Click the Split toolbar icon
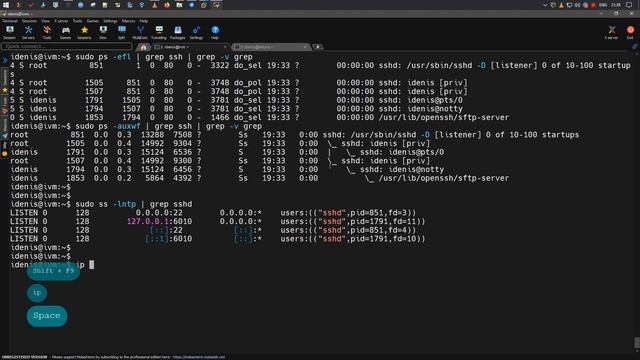The image size is (640, 360). 122,32
